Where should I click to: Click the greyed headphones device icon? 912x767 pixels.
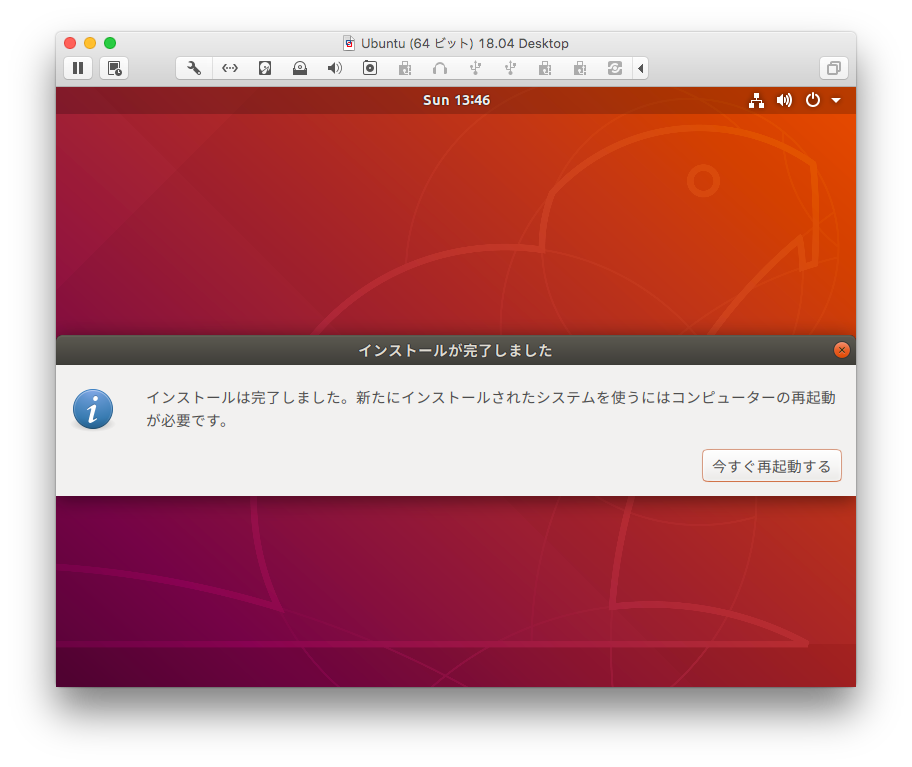[x=440, y=68]
